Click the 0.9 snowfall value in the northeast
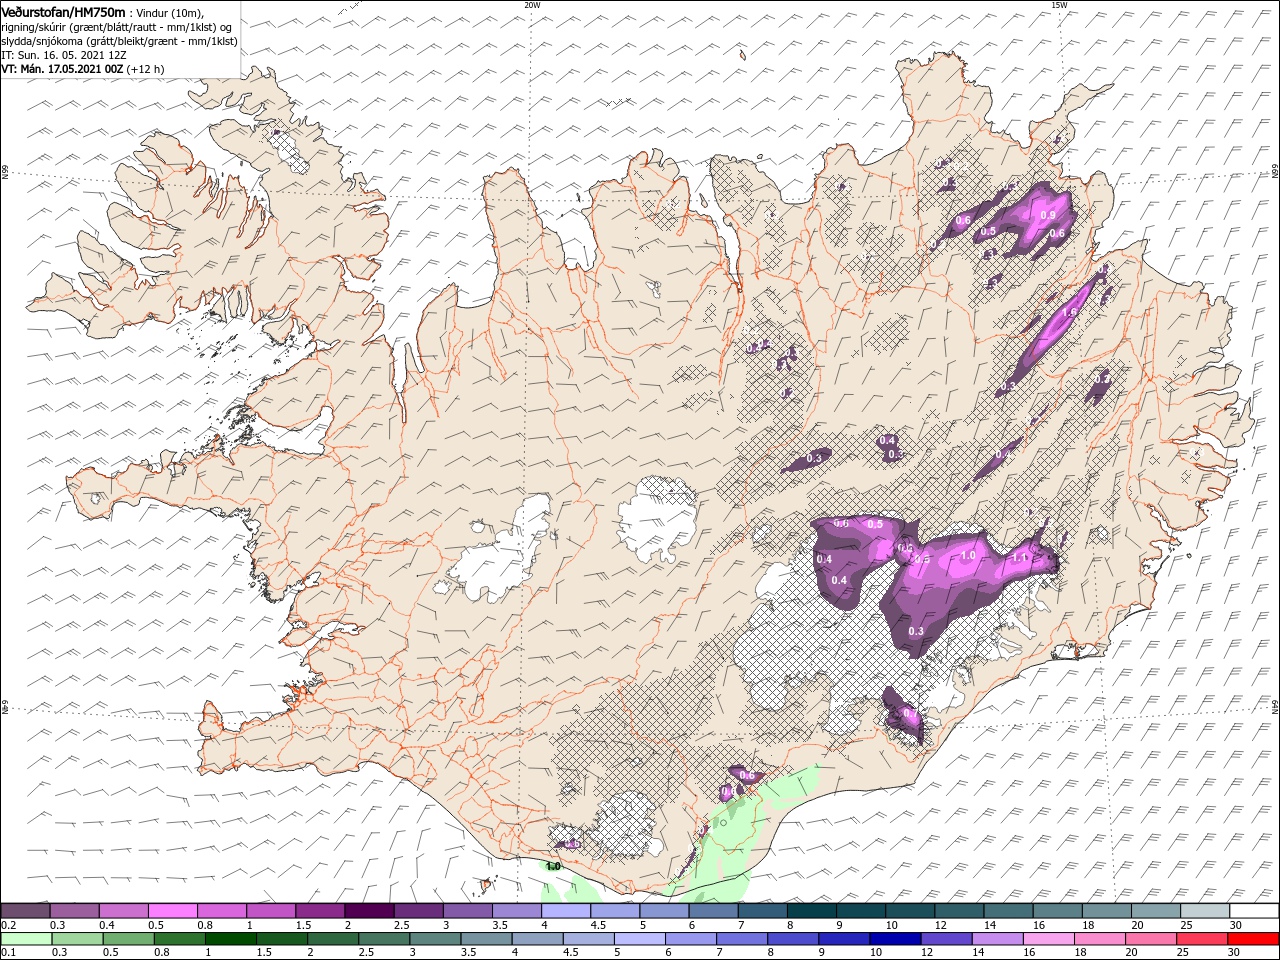Screen dimensions: 1280x960 (x=1048, y=215)
